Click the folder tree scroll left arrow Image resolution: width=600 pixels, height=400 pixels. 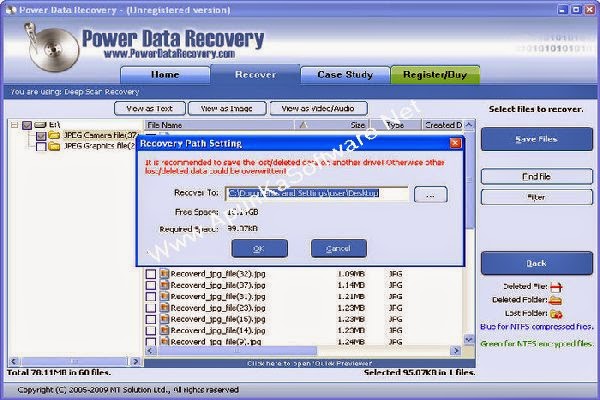(14, 361)
